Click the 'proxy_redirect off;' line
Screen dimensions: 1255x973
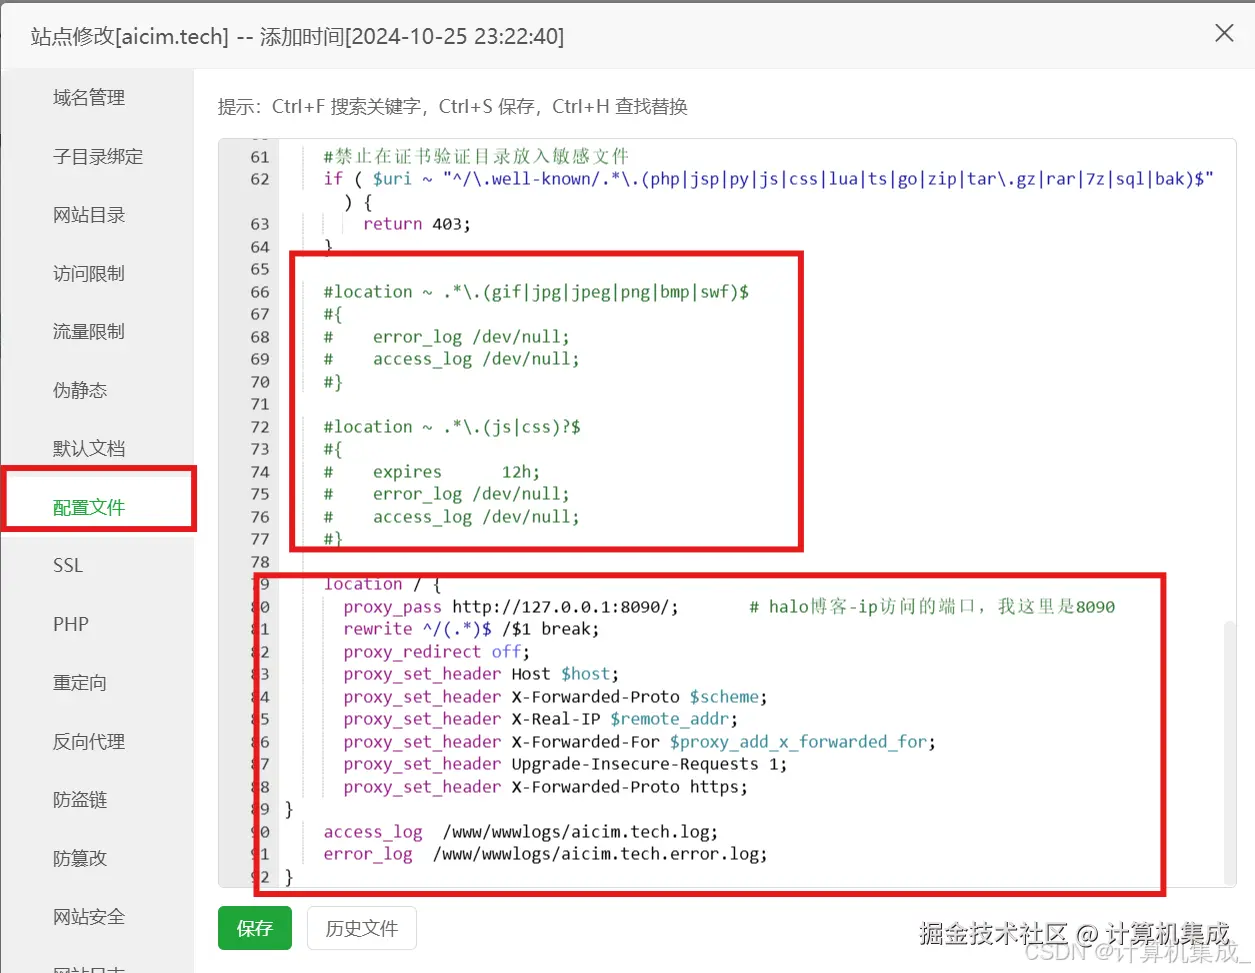(436, 652)
